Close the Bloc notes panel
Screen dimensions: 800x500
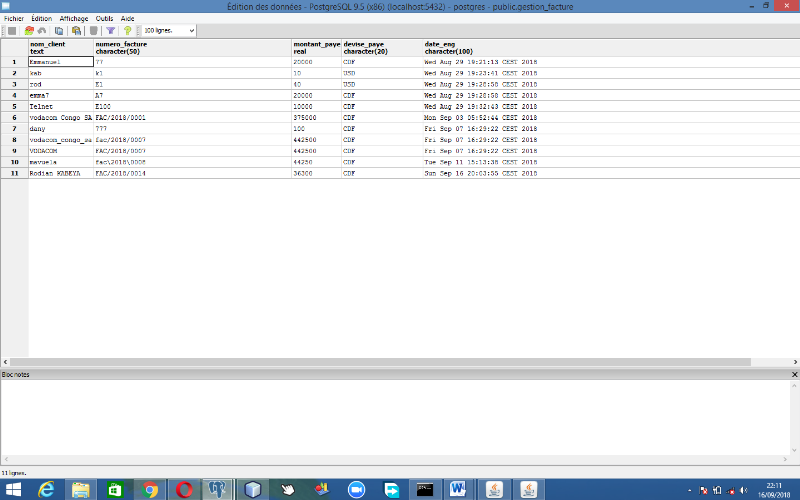coord(794,374)
